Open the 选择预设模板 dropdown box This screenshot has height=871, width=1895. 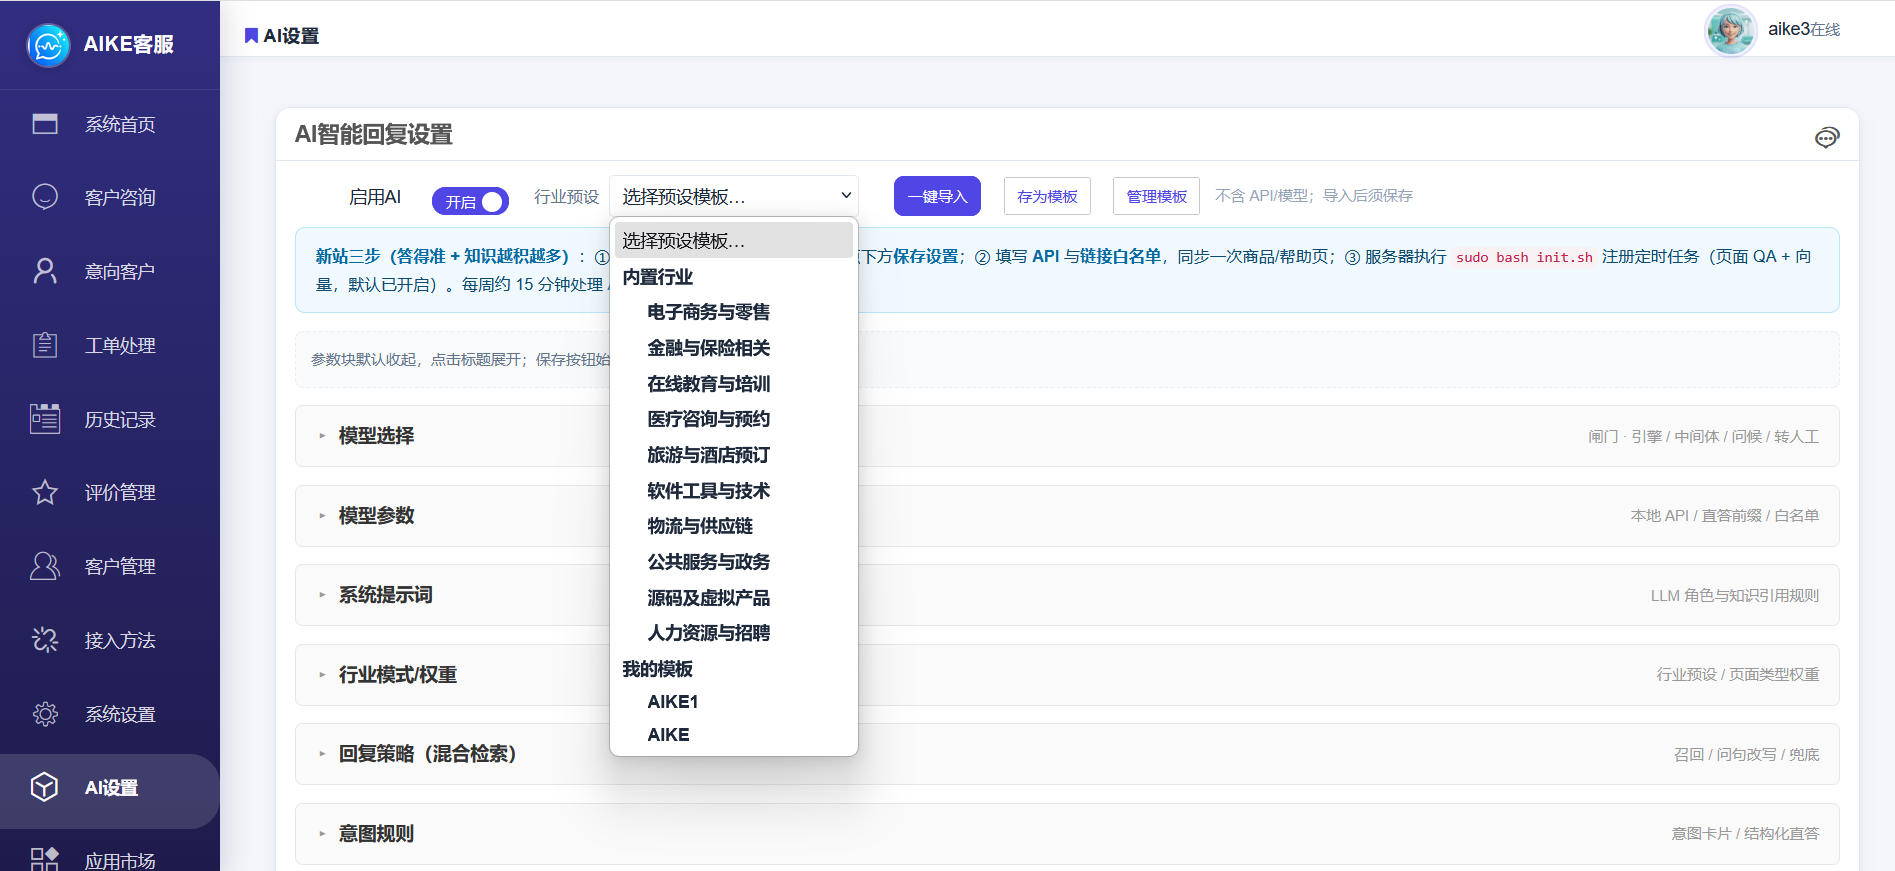tap(734, 196)
